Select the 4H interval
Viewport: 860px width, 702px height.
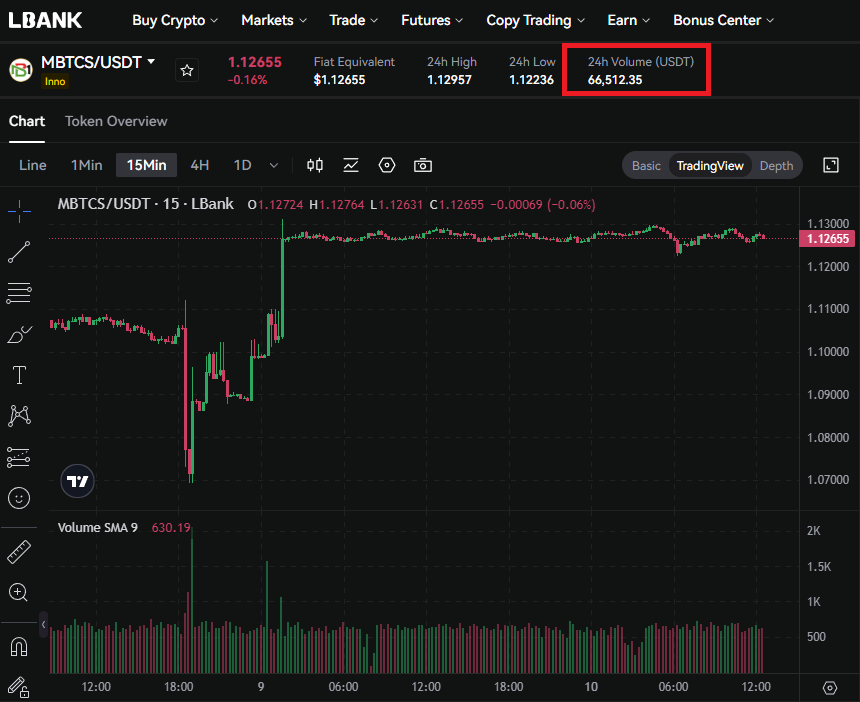point(200,165)
